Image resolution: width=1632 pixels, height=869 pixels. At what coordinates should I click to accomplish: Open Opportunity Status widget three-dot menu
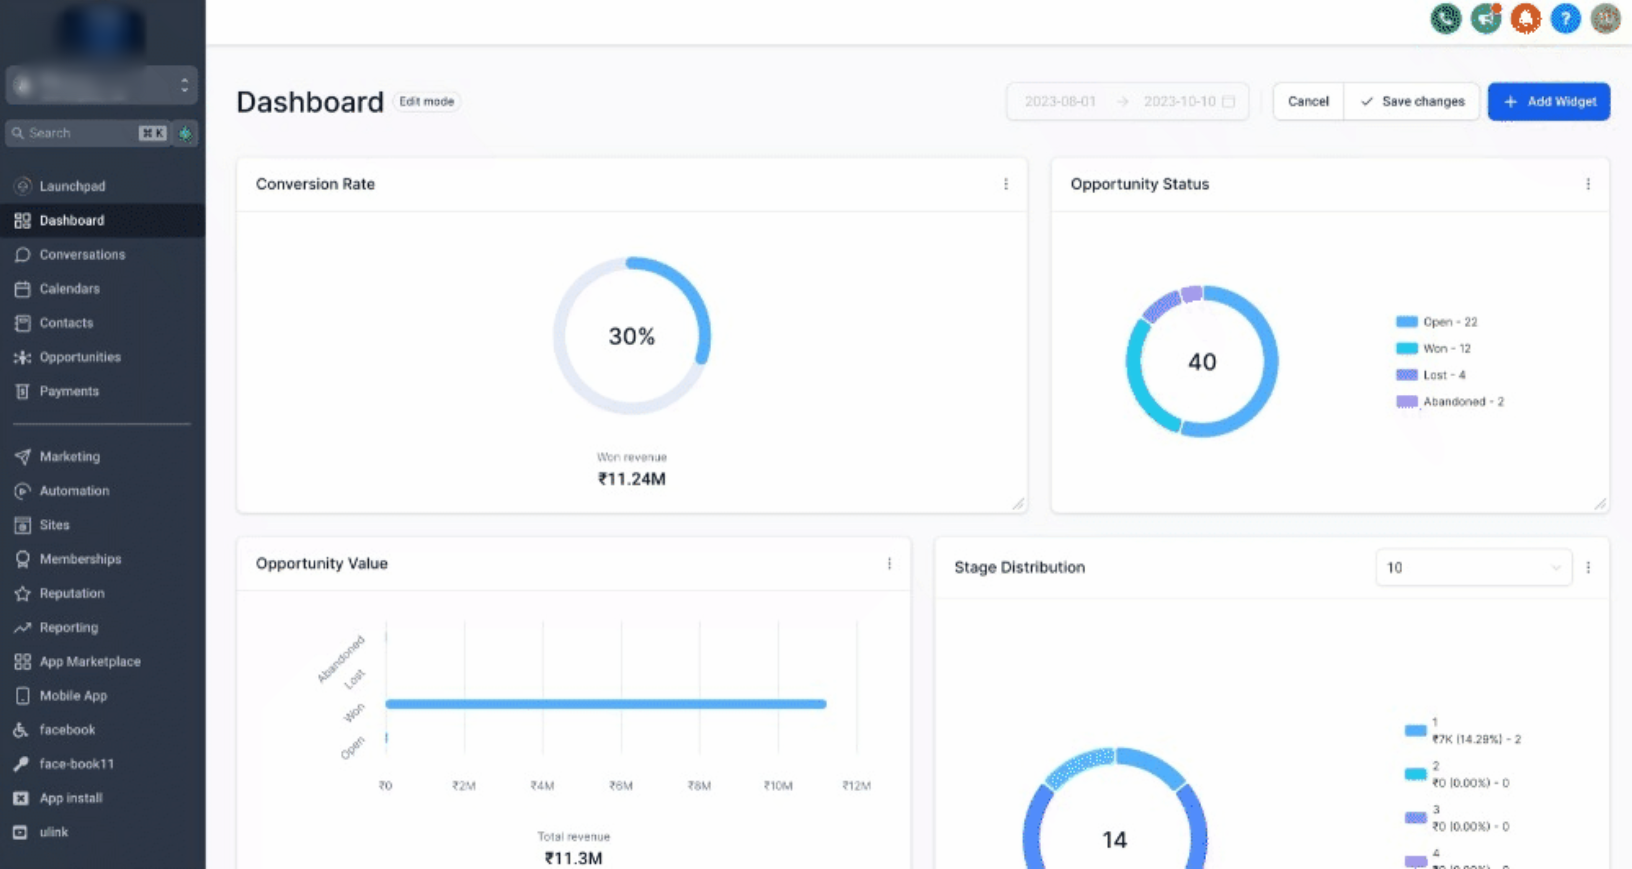[x=1588, y=184]
